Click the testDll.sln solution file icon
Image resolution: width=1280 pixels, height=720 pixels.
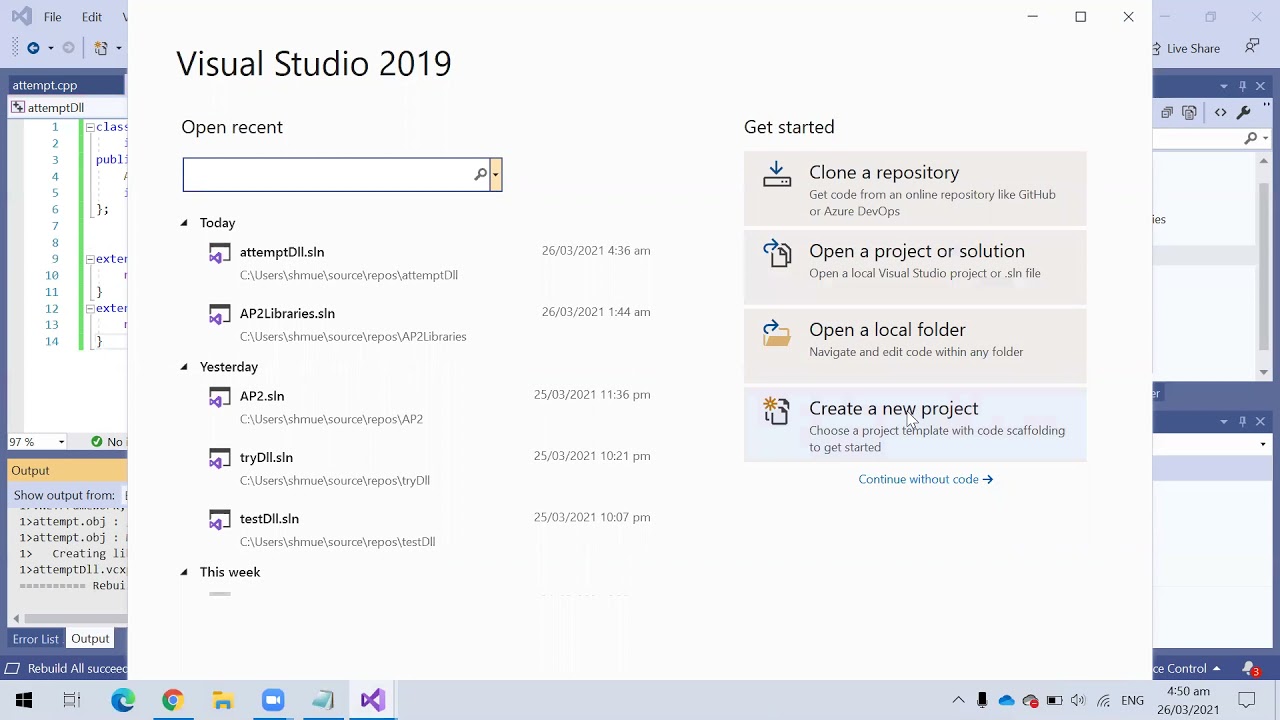point(219,520)
